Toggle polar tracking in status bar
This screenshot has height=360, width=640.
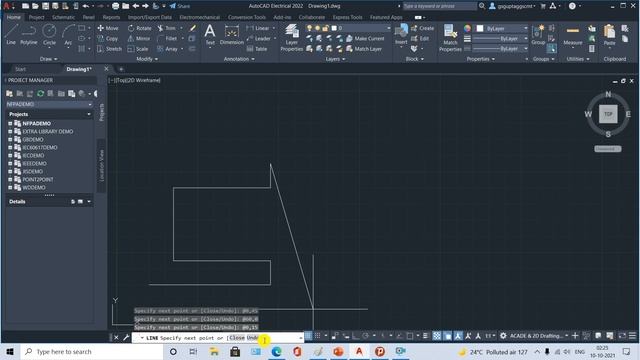366,336
